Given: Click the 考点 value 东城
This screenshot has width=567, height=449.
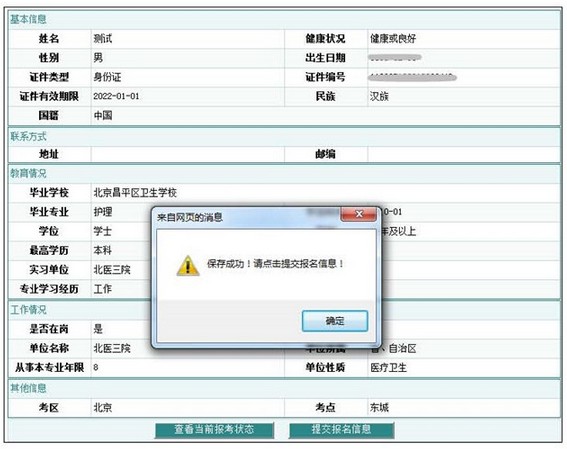Looking at the screenshot, I should click(379, 408).
